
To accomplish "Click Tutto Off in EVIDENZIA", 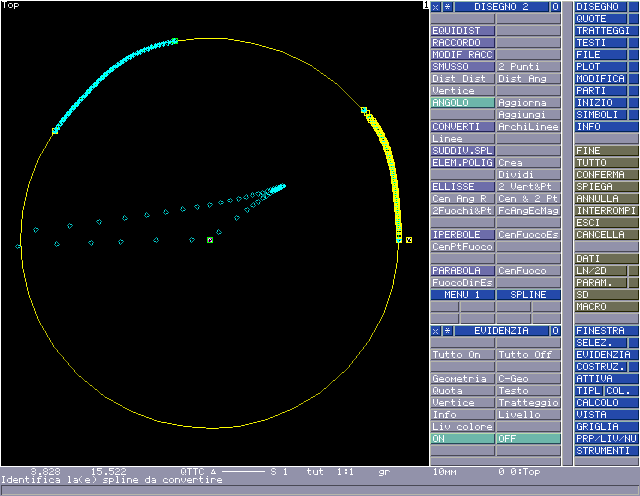I will pyautogui.click(x=529, y=355).
